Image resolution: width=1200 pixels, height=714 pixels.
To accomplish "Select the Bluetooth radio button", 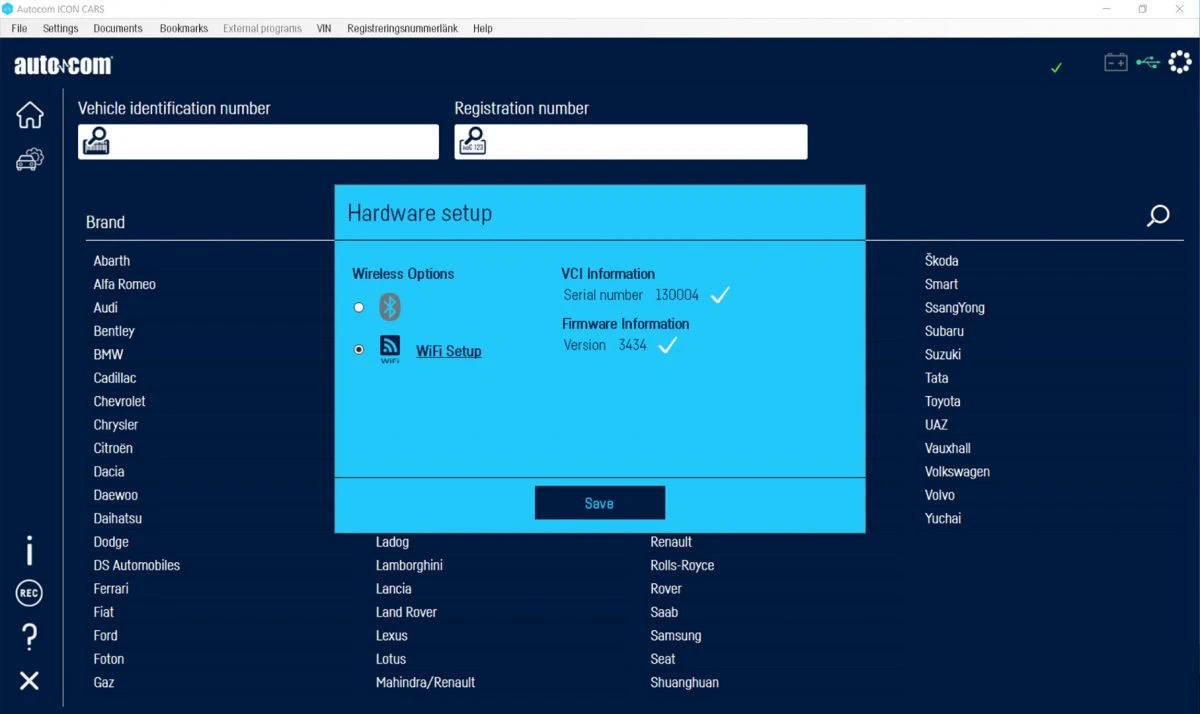I will pyautogui.click(x=359, y=307).
